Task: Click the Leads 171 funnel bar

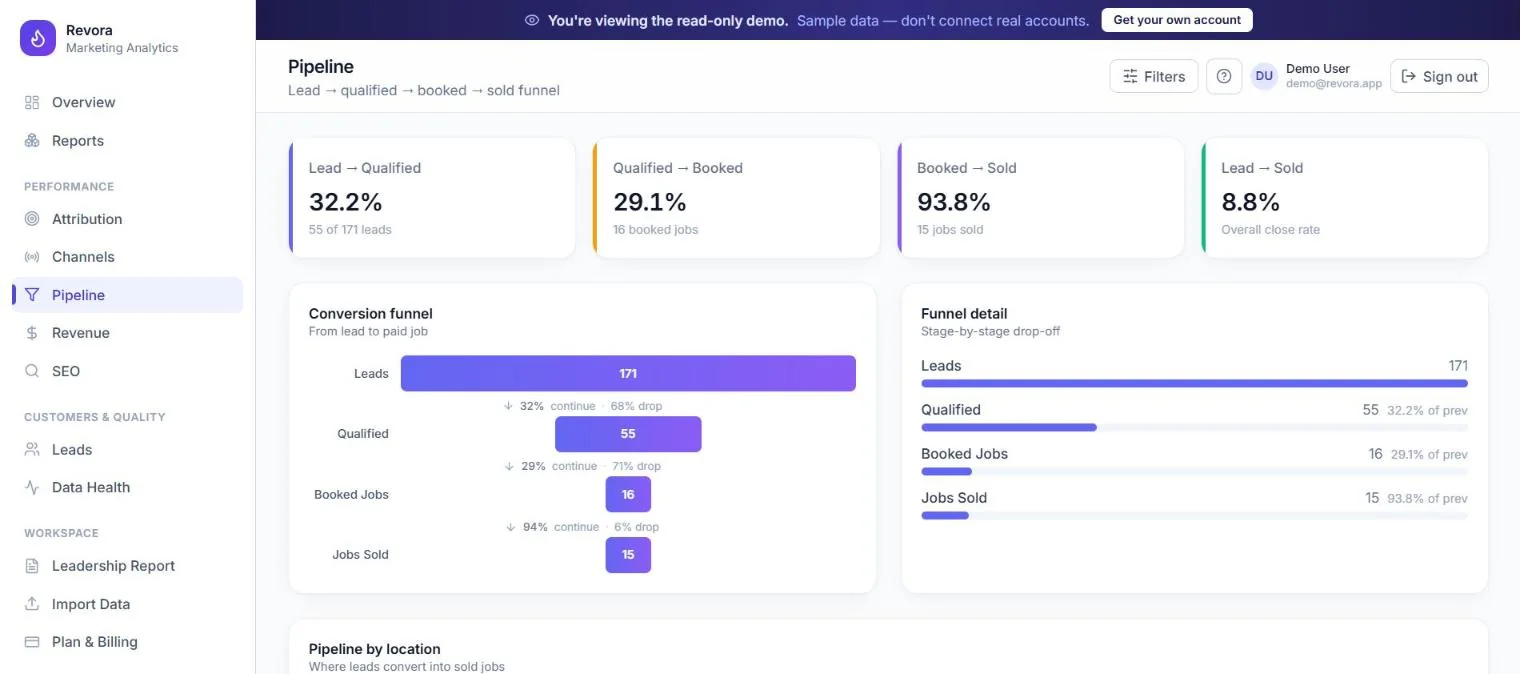Action: tap(628, 373)
